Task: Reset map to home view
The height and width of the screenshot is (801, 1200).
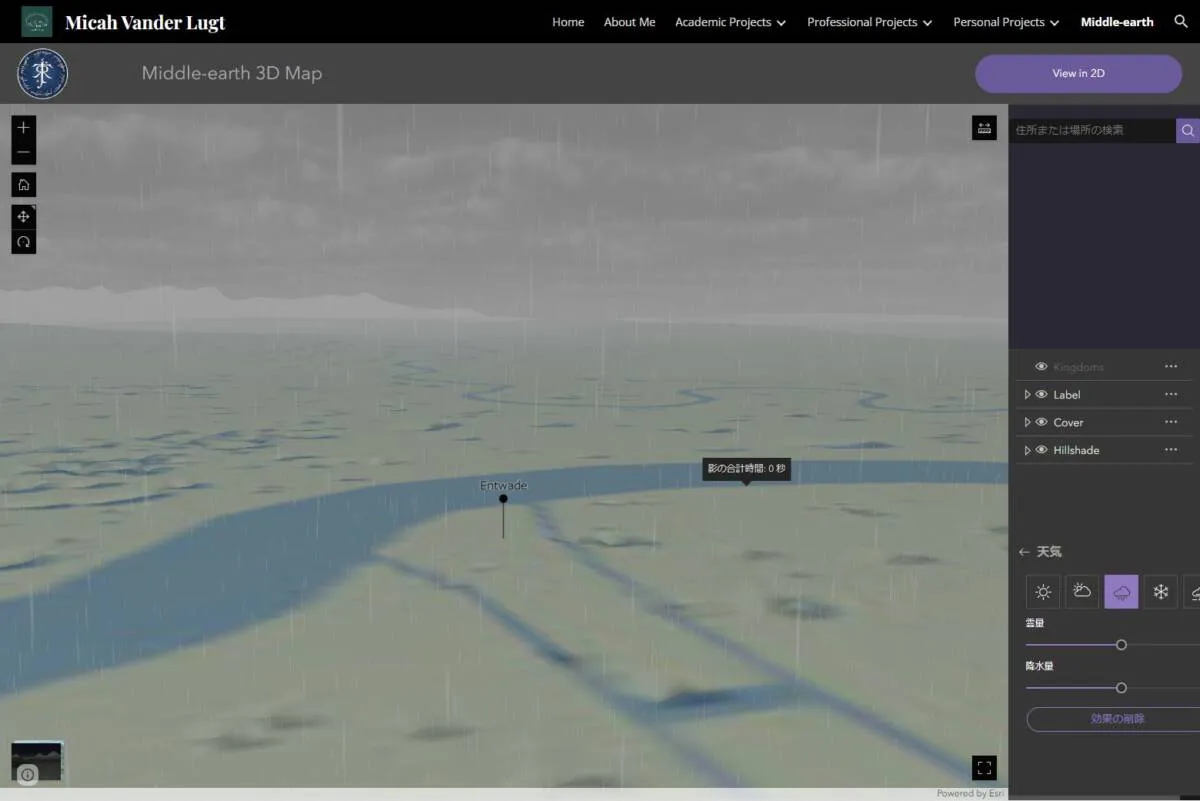Action: 24,185
